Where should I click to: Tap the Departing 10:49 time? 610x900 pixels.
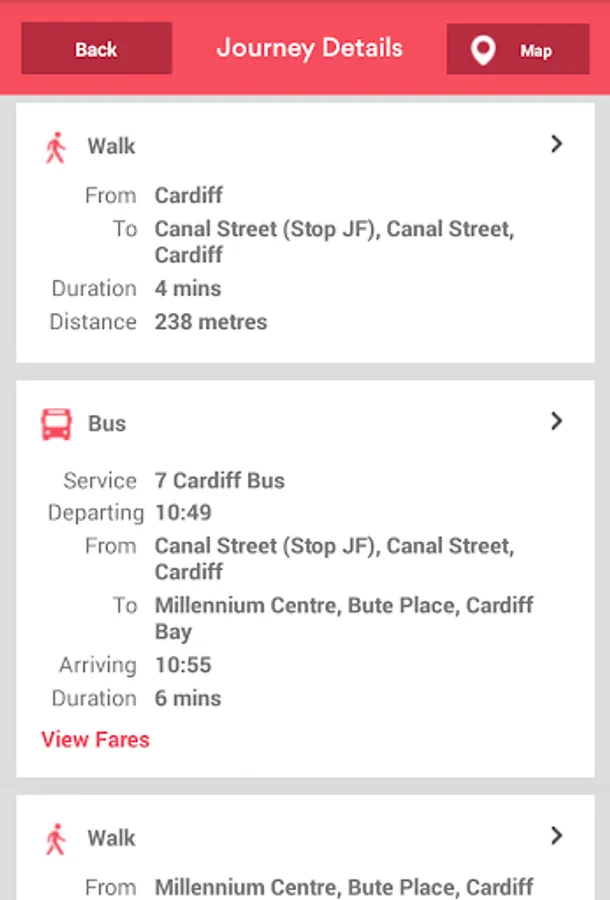click(x=183, y=513)
